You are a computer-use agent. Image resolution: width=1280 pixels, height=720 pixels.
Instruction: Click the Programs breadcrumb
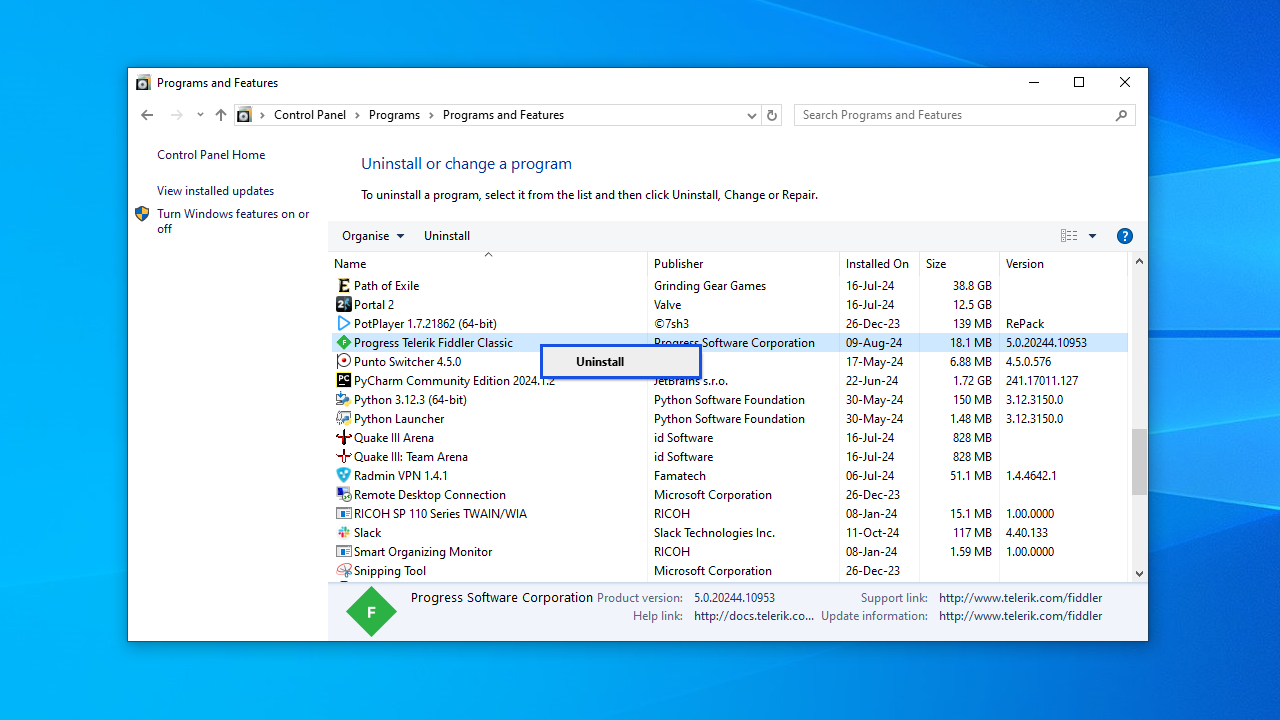pos(394,115)
